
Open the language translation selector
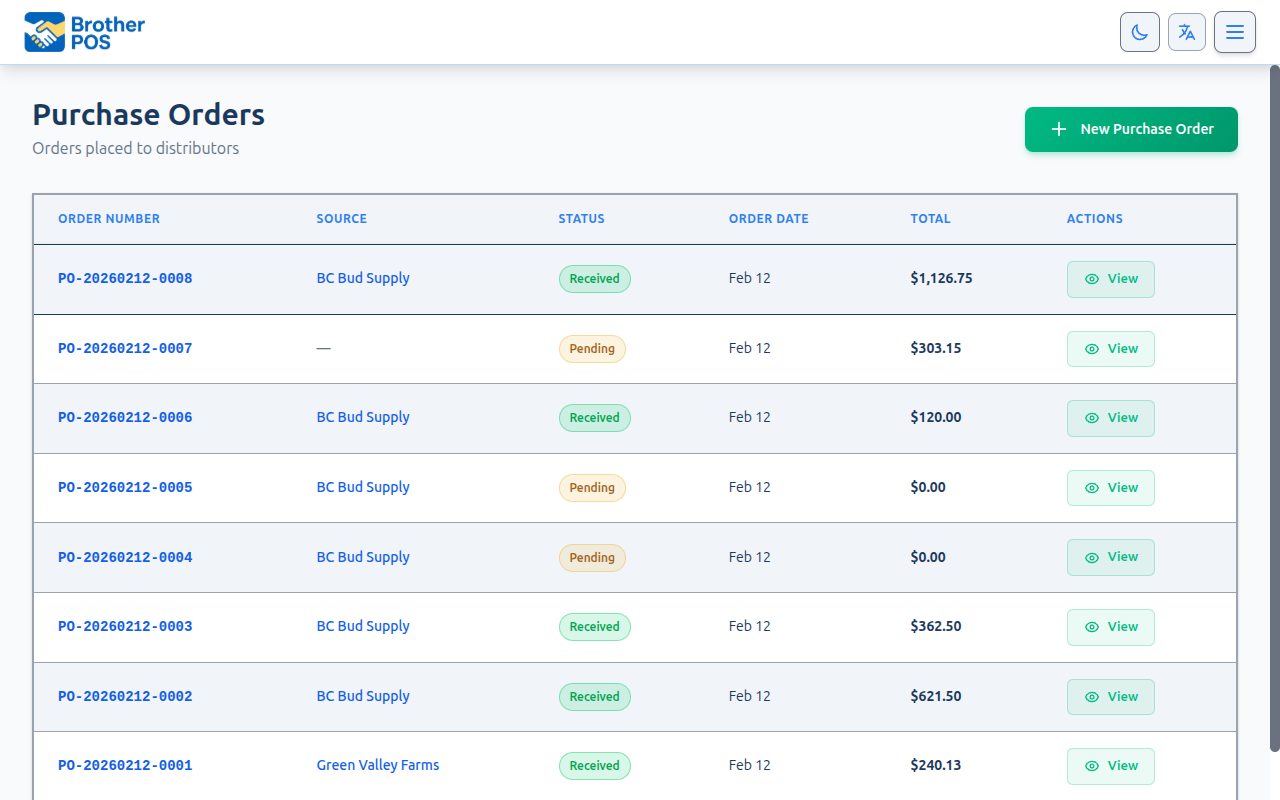pos(1186,32)
